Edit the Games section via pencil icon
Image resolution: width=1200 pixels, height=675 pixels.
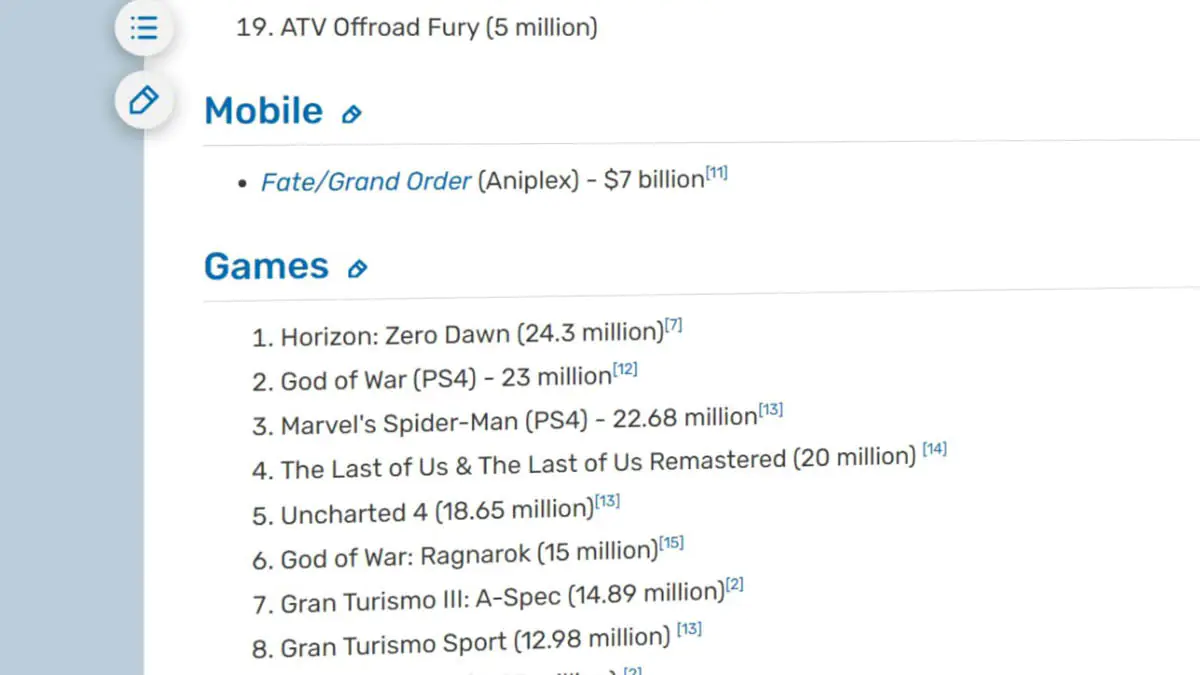[357, 269]
